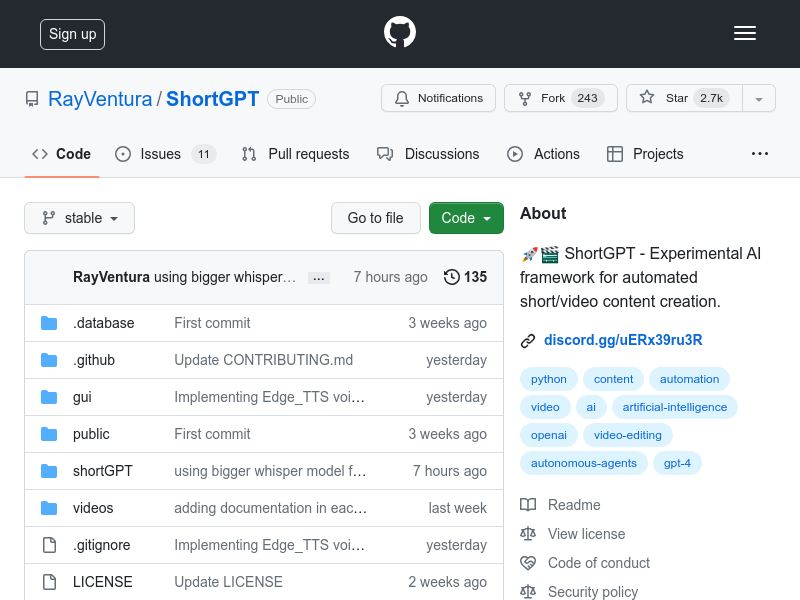The width and height of the screenshot is (800, 600).
Task: Open 'Update LICENSE' commit message
Action: pos(229,582)
